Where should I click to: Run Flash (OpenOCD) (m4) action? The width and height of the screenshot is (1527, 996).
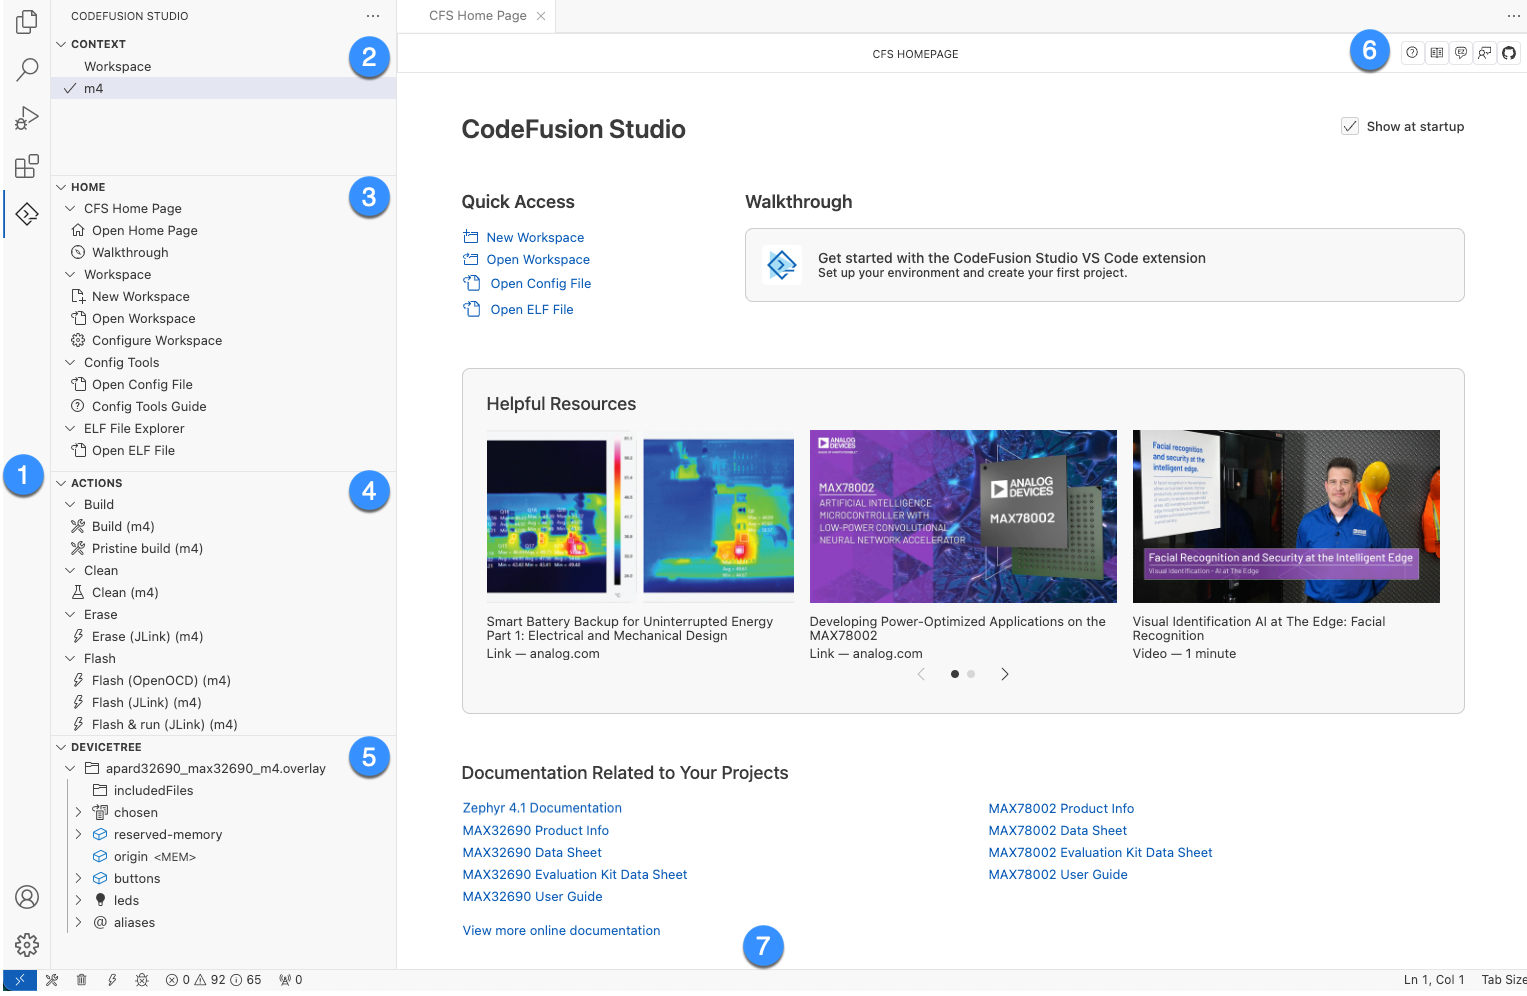coord(161,680)
